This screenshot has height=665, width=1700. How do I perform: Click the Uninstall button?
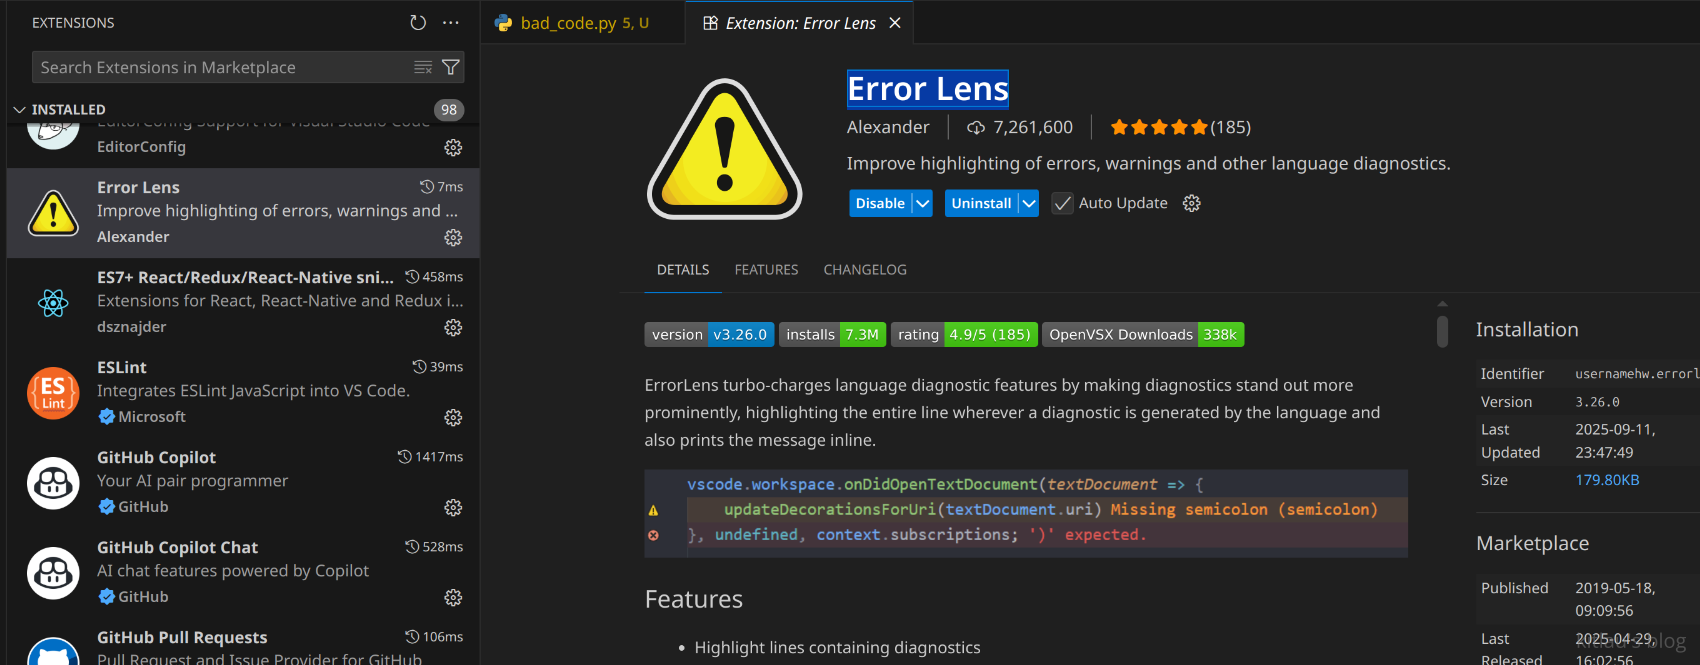tap(980, 203)
